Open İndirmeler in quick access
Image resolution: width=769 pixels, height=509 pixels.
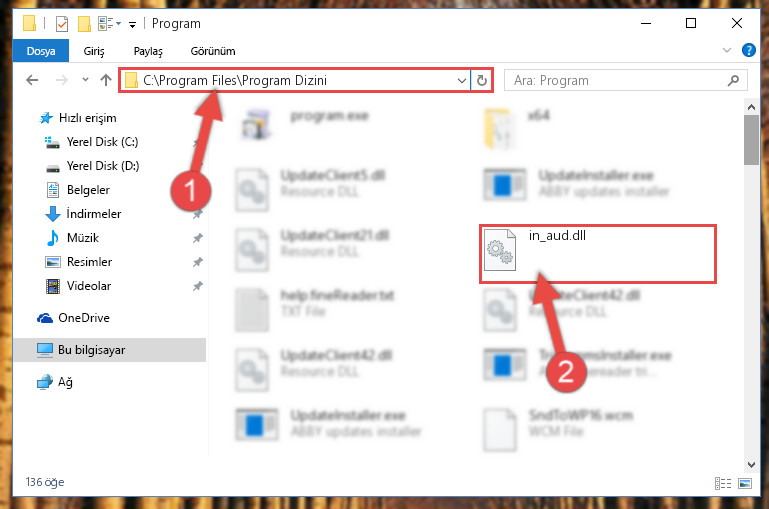coord(94,214)
